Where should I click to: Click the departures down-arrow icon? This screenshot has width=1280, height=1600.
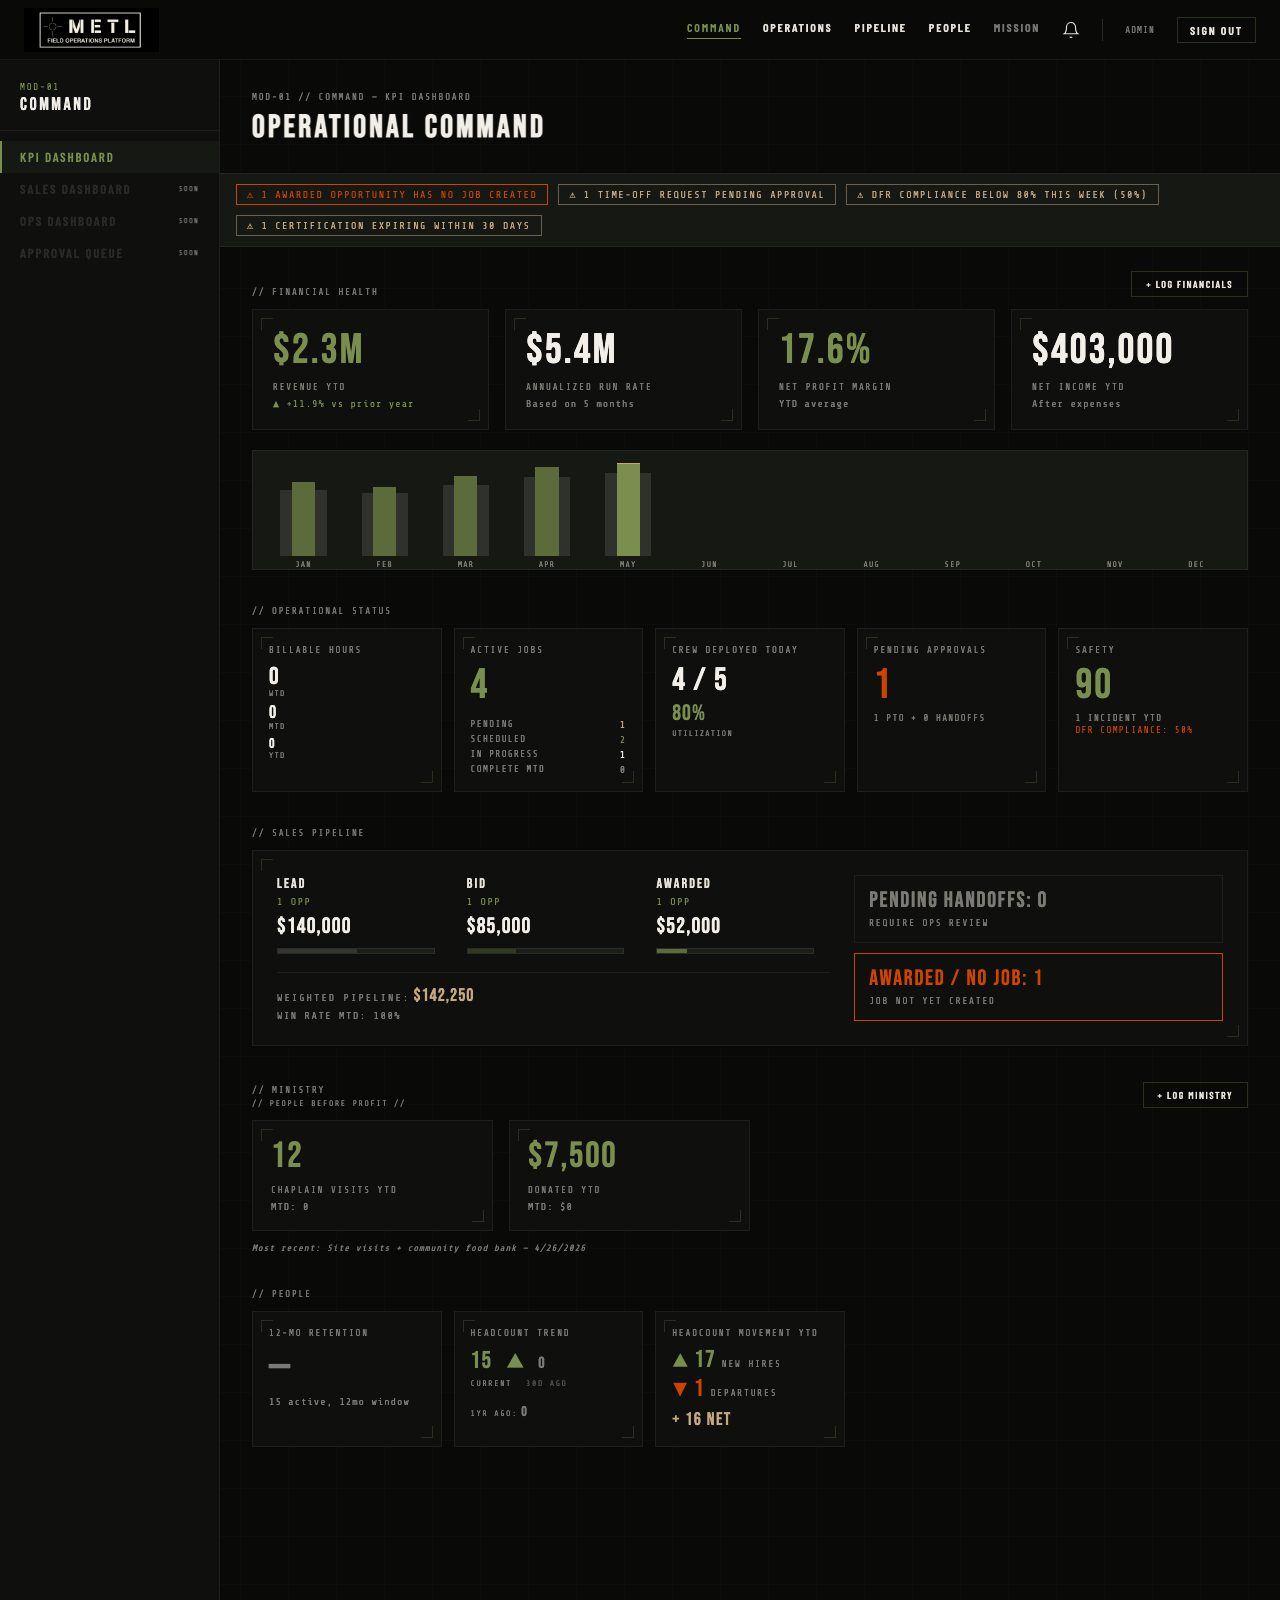(x=680, y=1389)
